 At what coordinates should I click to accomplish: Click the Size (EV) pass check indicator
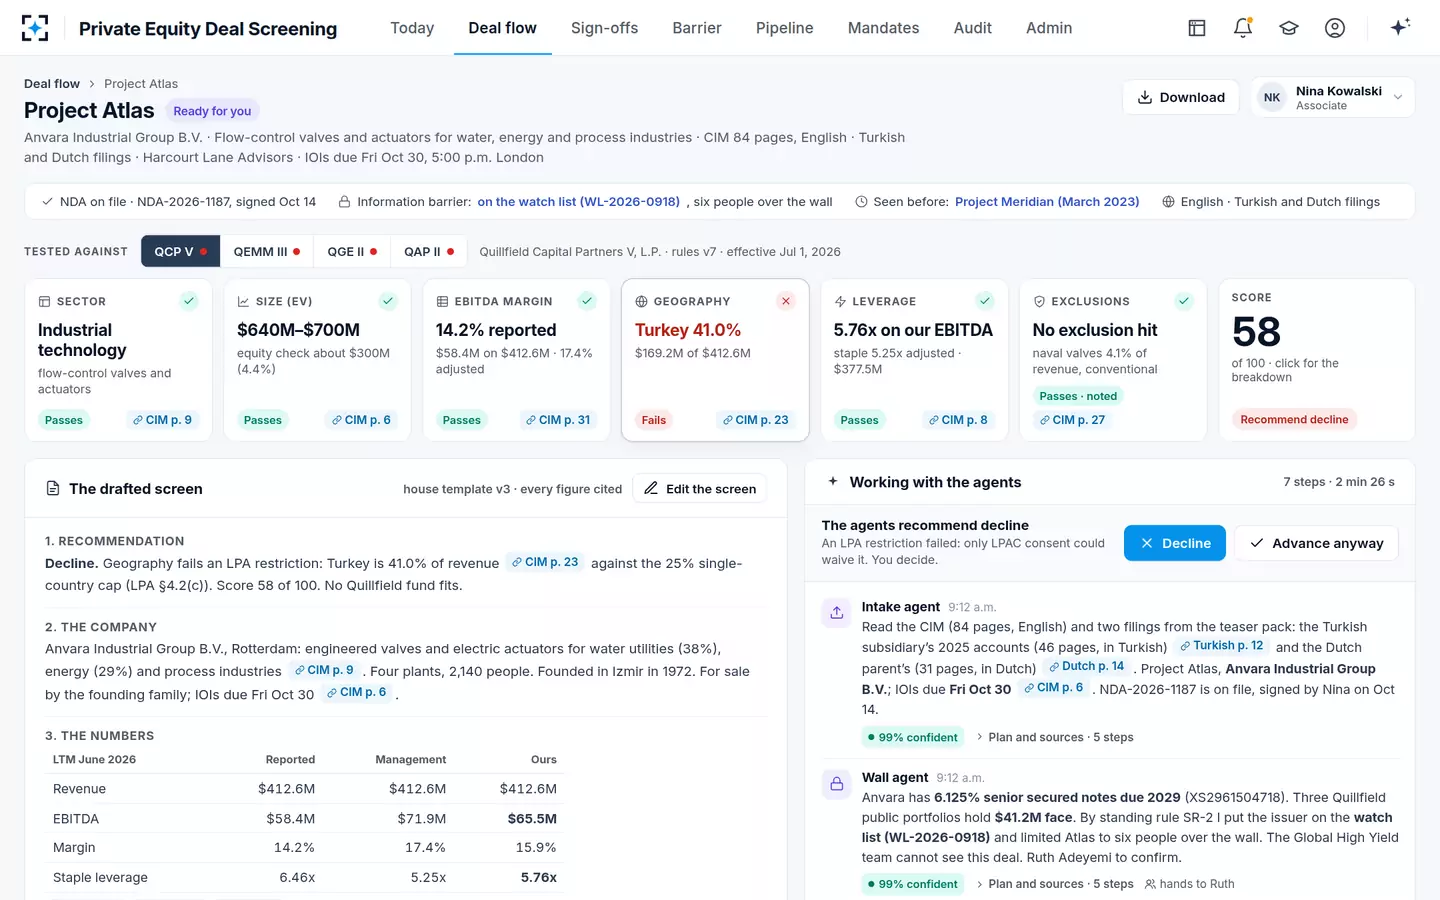click(x=388, y=301)
